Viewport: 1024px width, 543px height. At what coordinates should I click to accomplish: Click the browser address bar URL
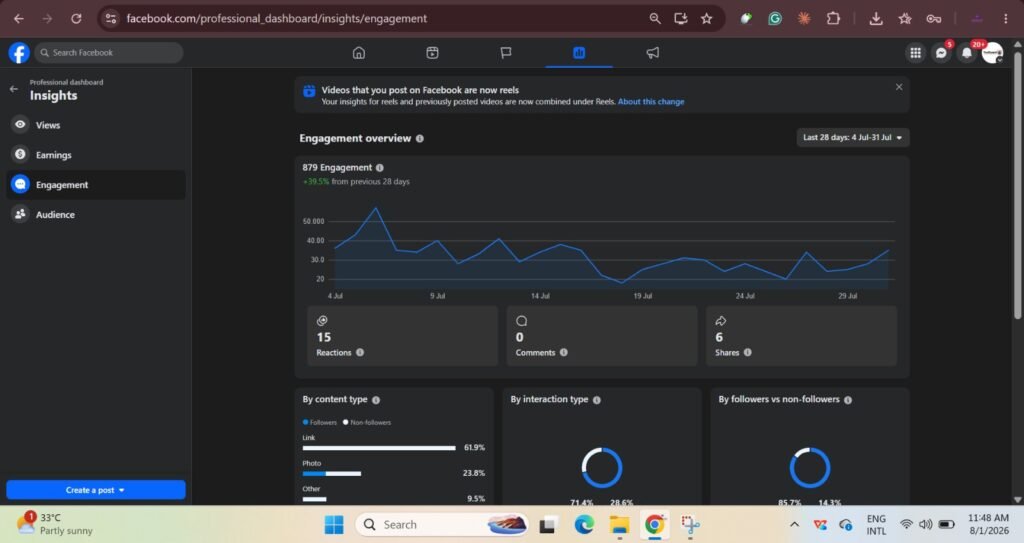point(277,19)
